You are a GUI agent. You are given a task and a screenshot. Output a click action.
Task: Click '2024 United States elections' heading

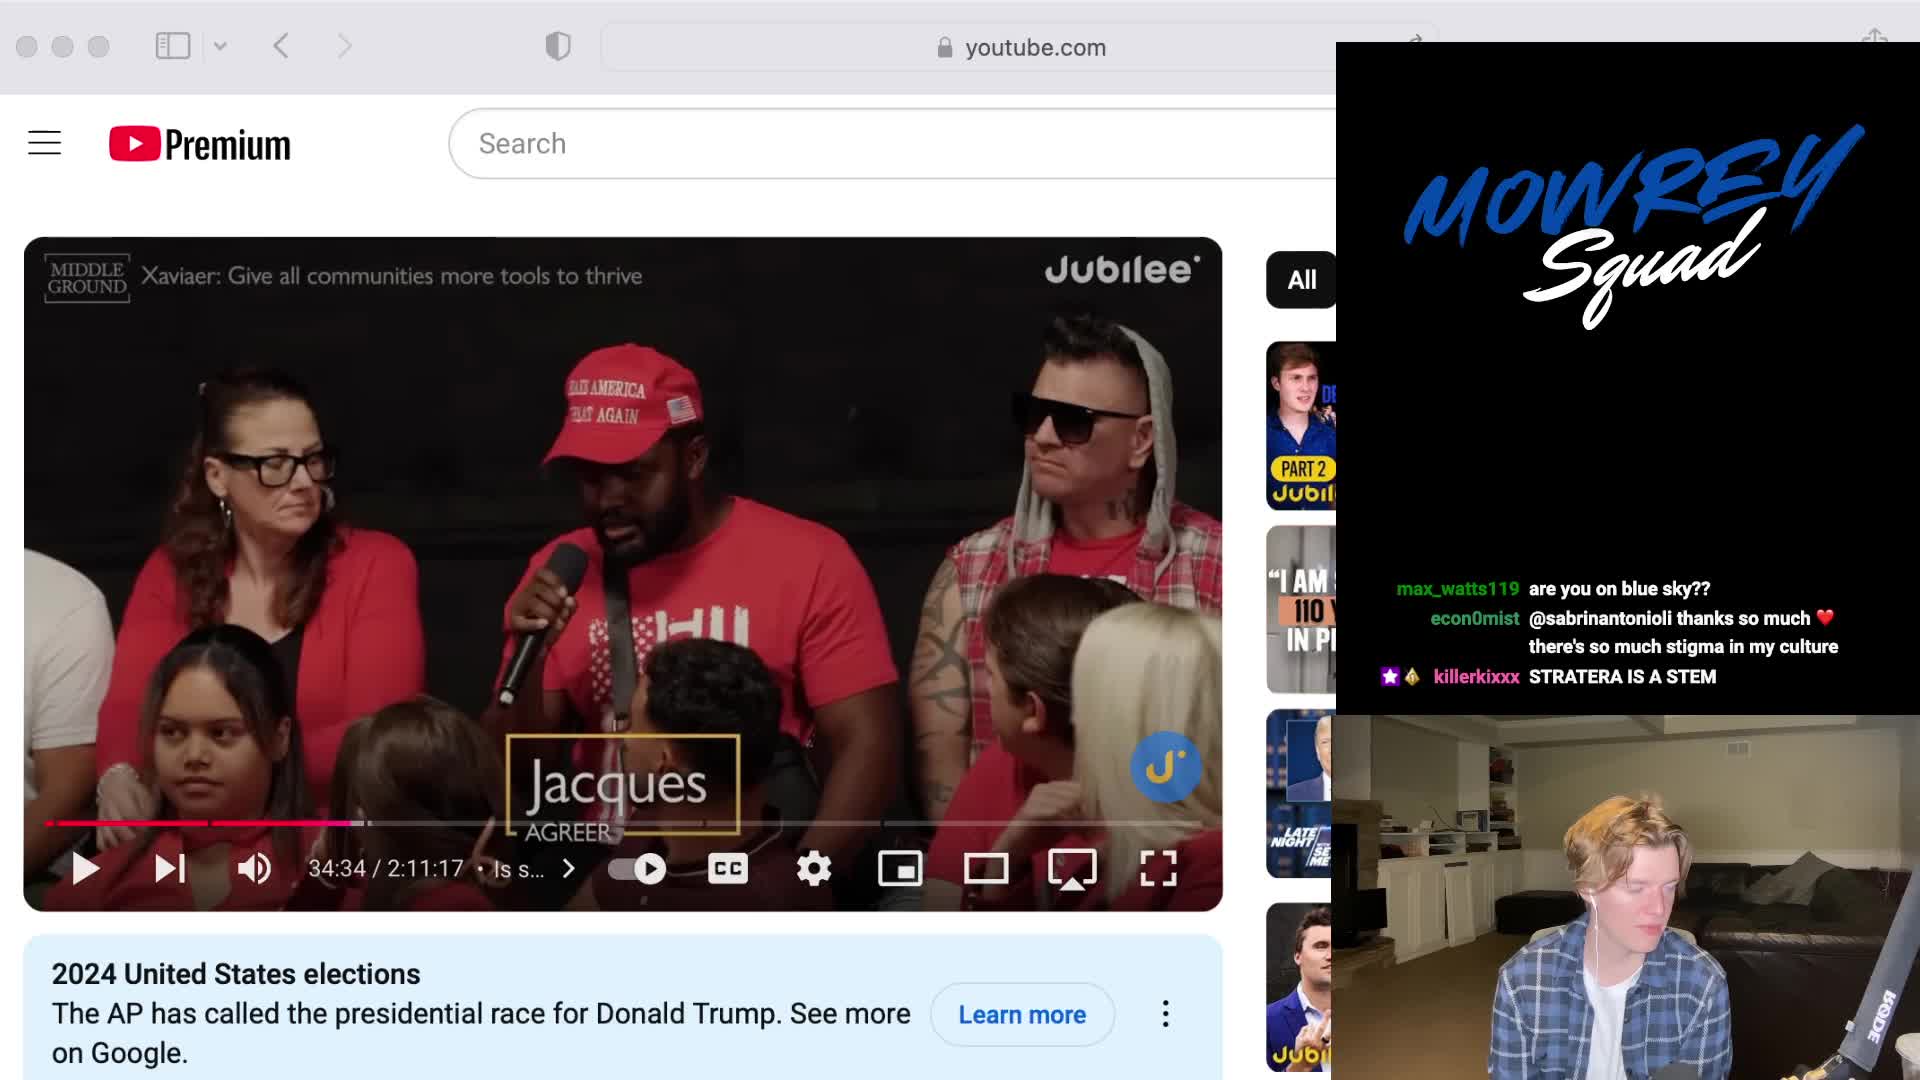tap(236, 974)
